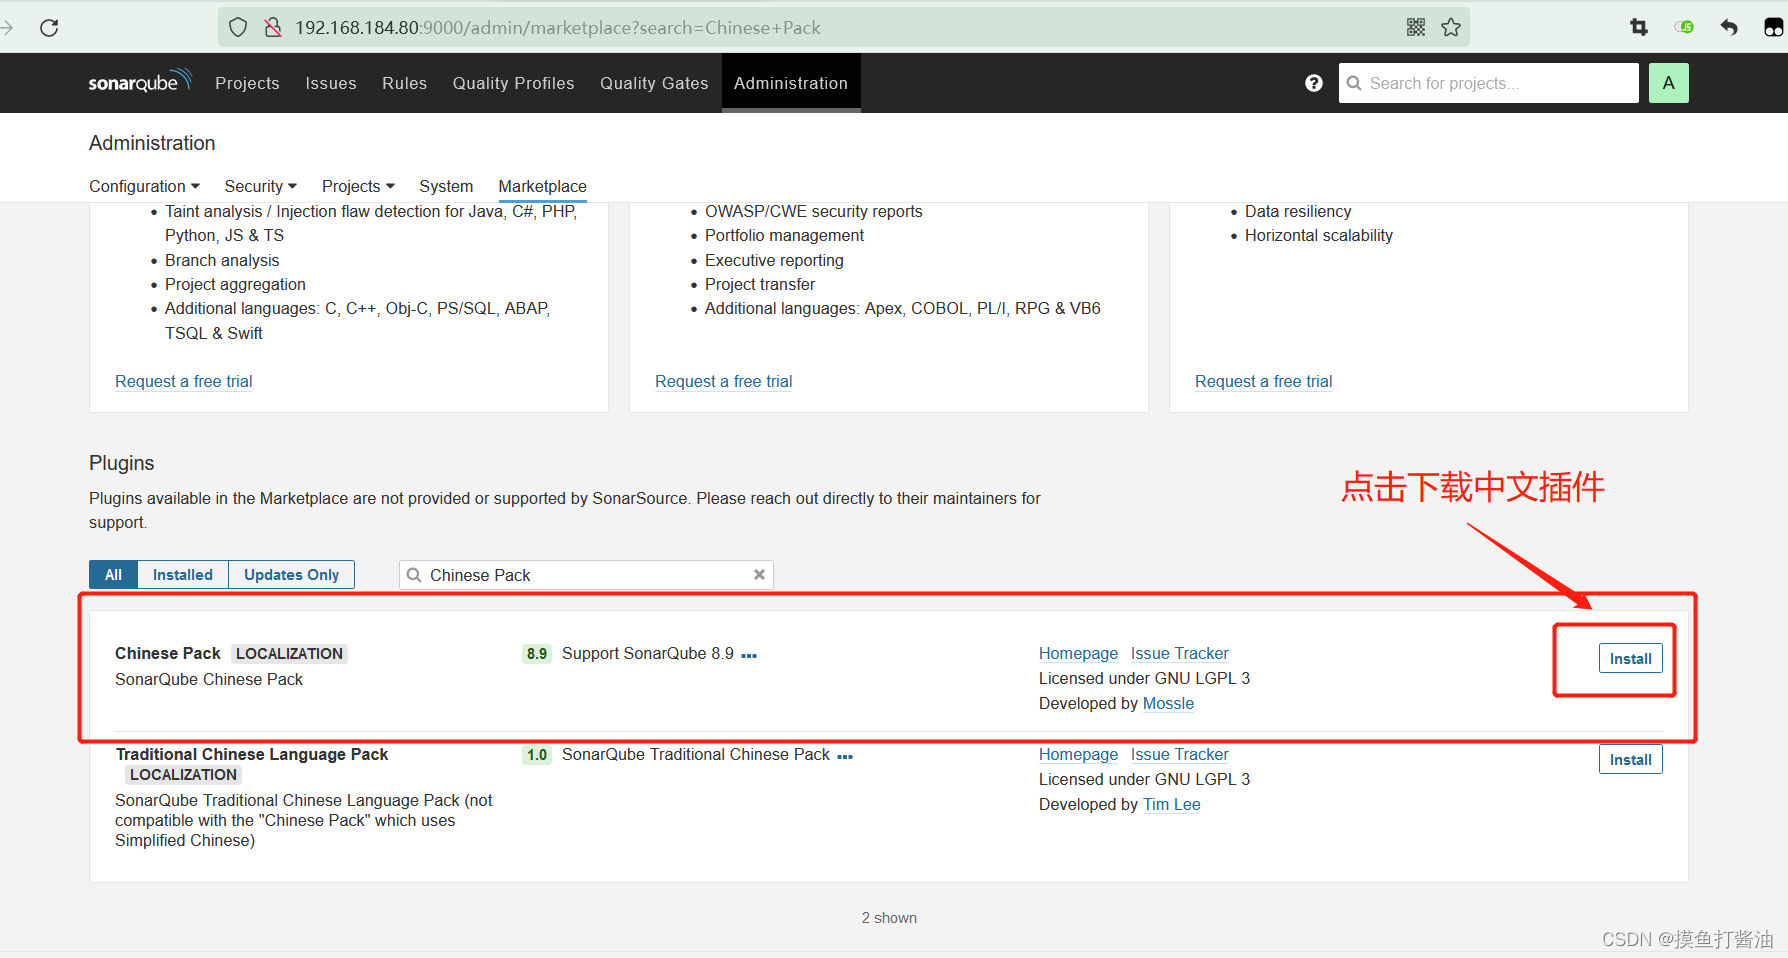The width and height of the screenshot is (1788, 958).
Task: Open Traditional Chinese Pack Homepage link
Action: point(1078,754)
